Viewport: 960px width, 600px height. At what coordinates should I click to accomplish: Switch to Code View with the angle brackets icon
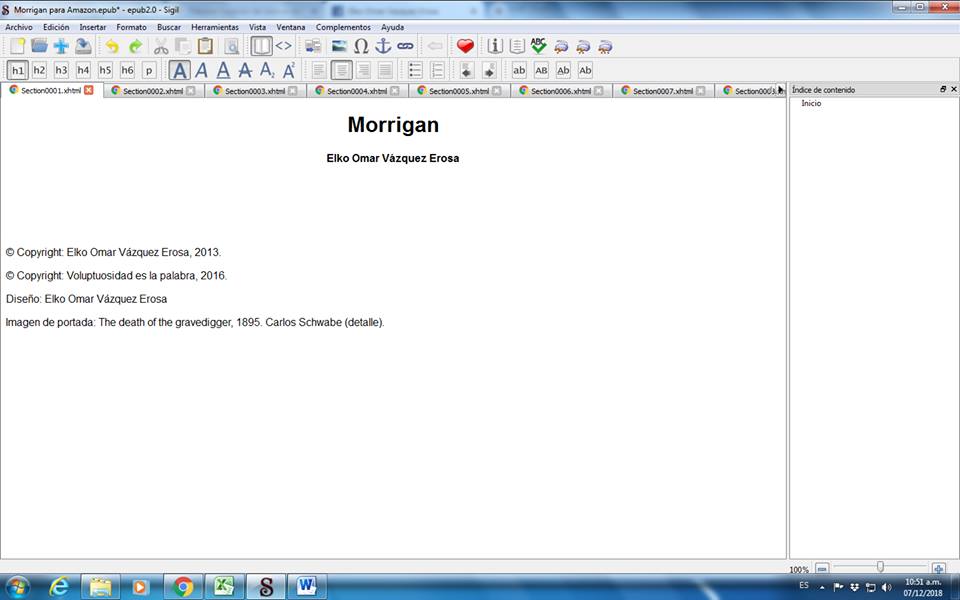284,46
